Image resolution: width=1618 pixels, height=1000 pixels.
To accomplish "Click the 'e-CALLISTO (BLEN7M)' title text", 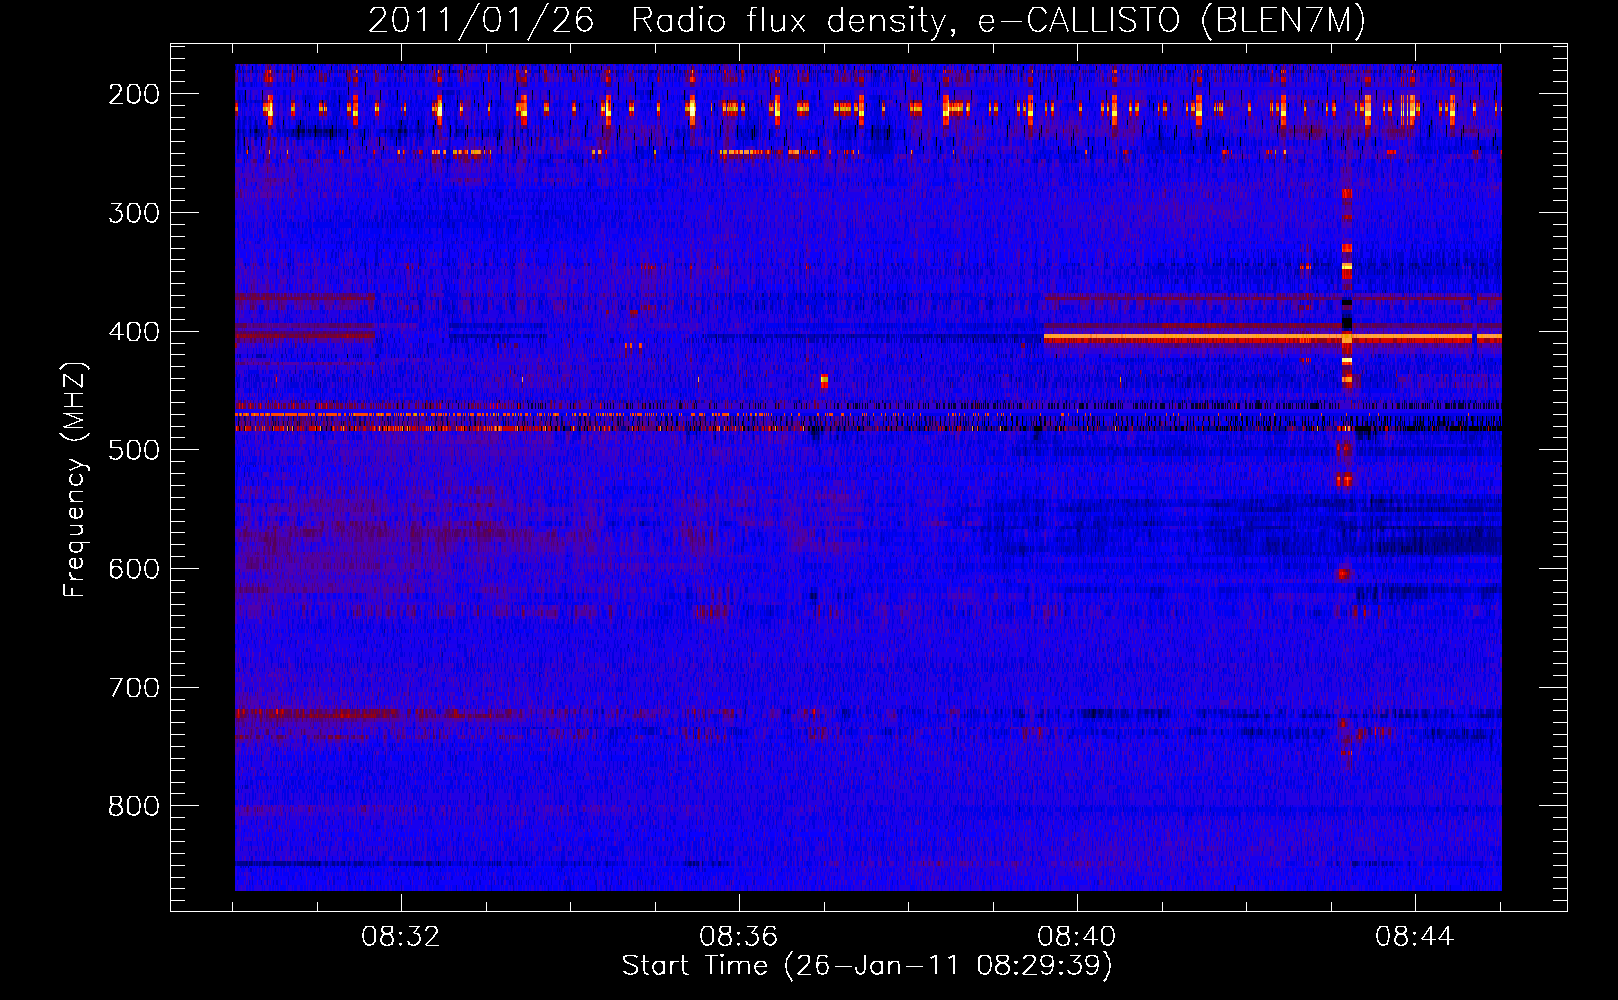I will pyautogui.click(x=1171, y=21).
